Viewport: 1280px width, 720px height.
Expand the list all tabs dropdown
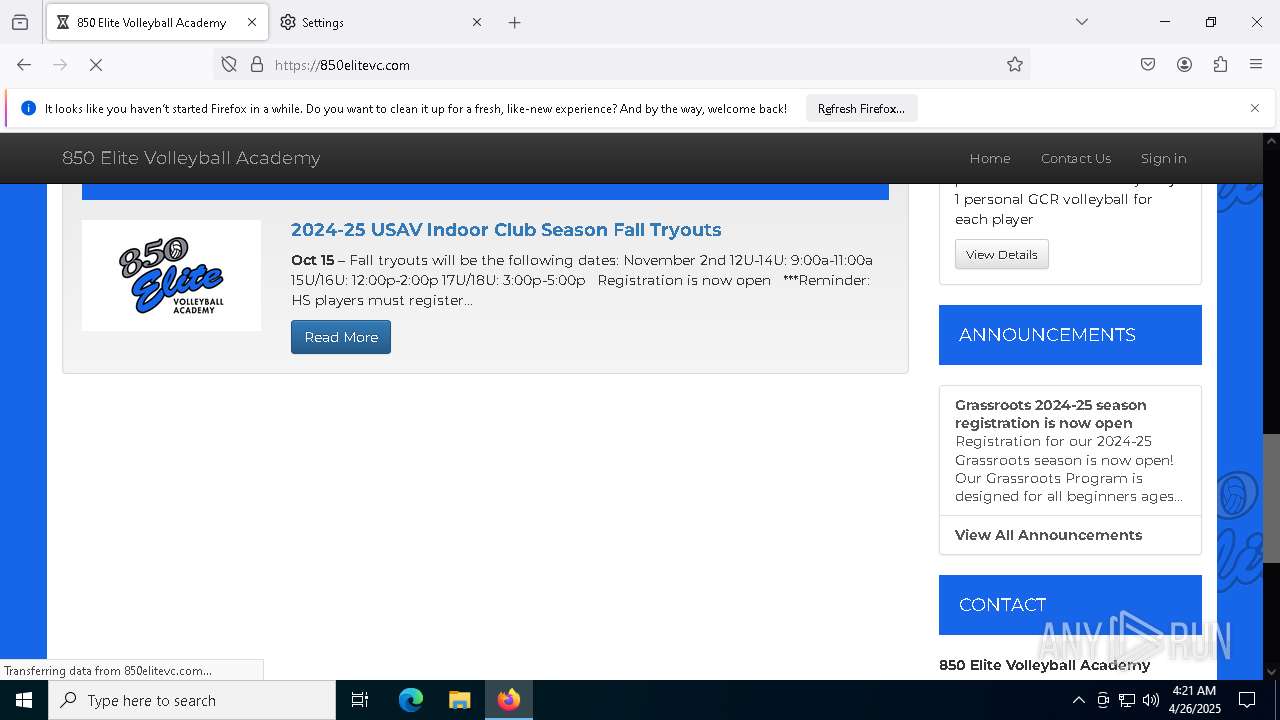tap(1082, 22)
